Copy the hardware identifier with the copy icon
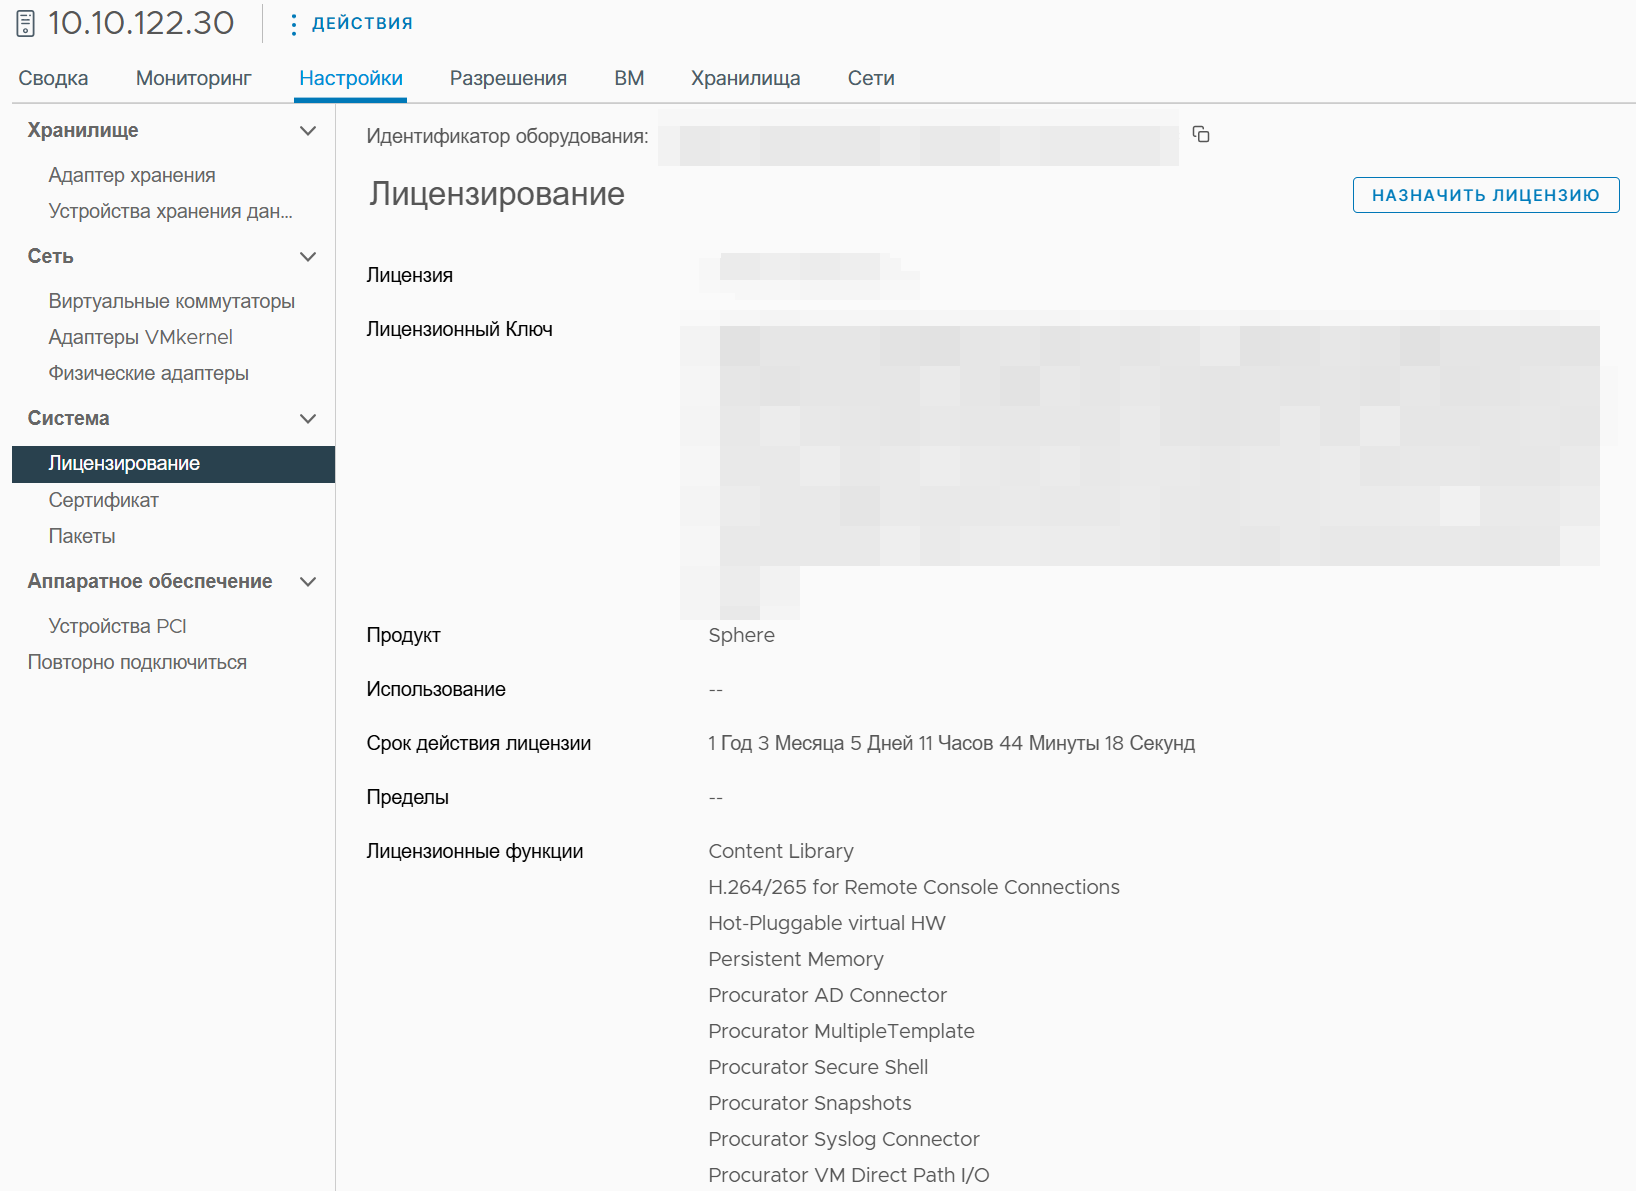 [1201, 134]
